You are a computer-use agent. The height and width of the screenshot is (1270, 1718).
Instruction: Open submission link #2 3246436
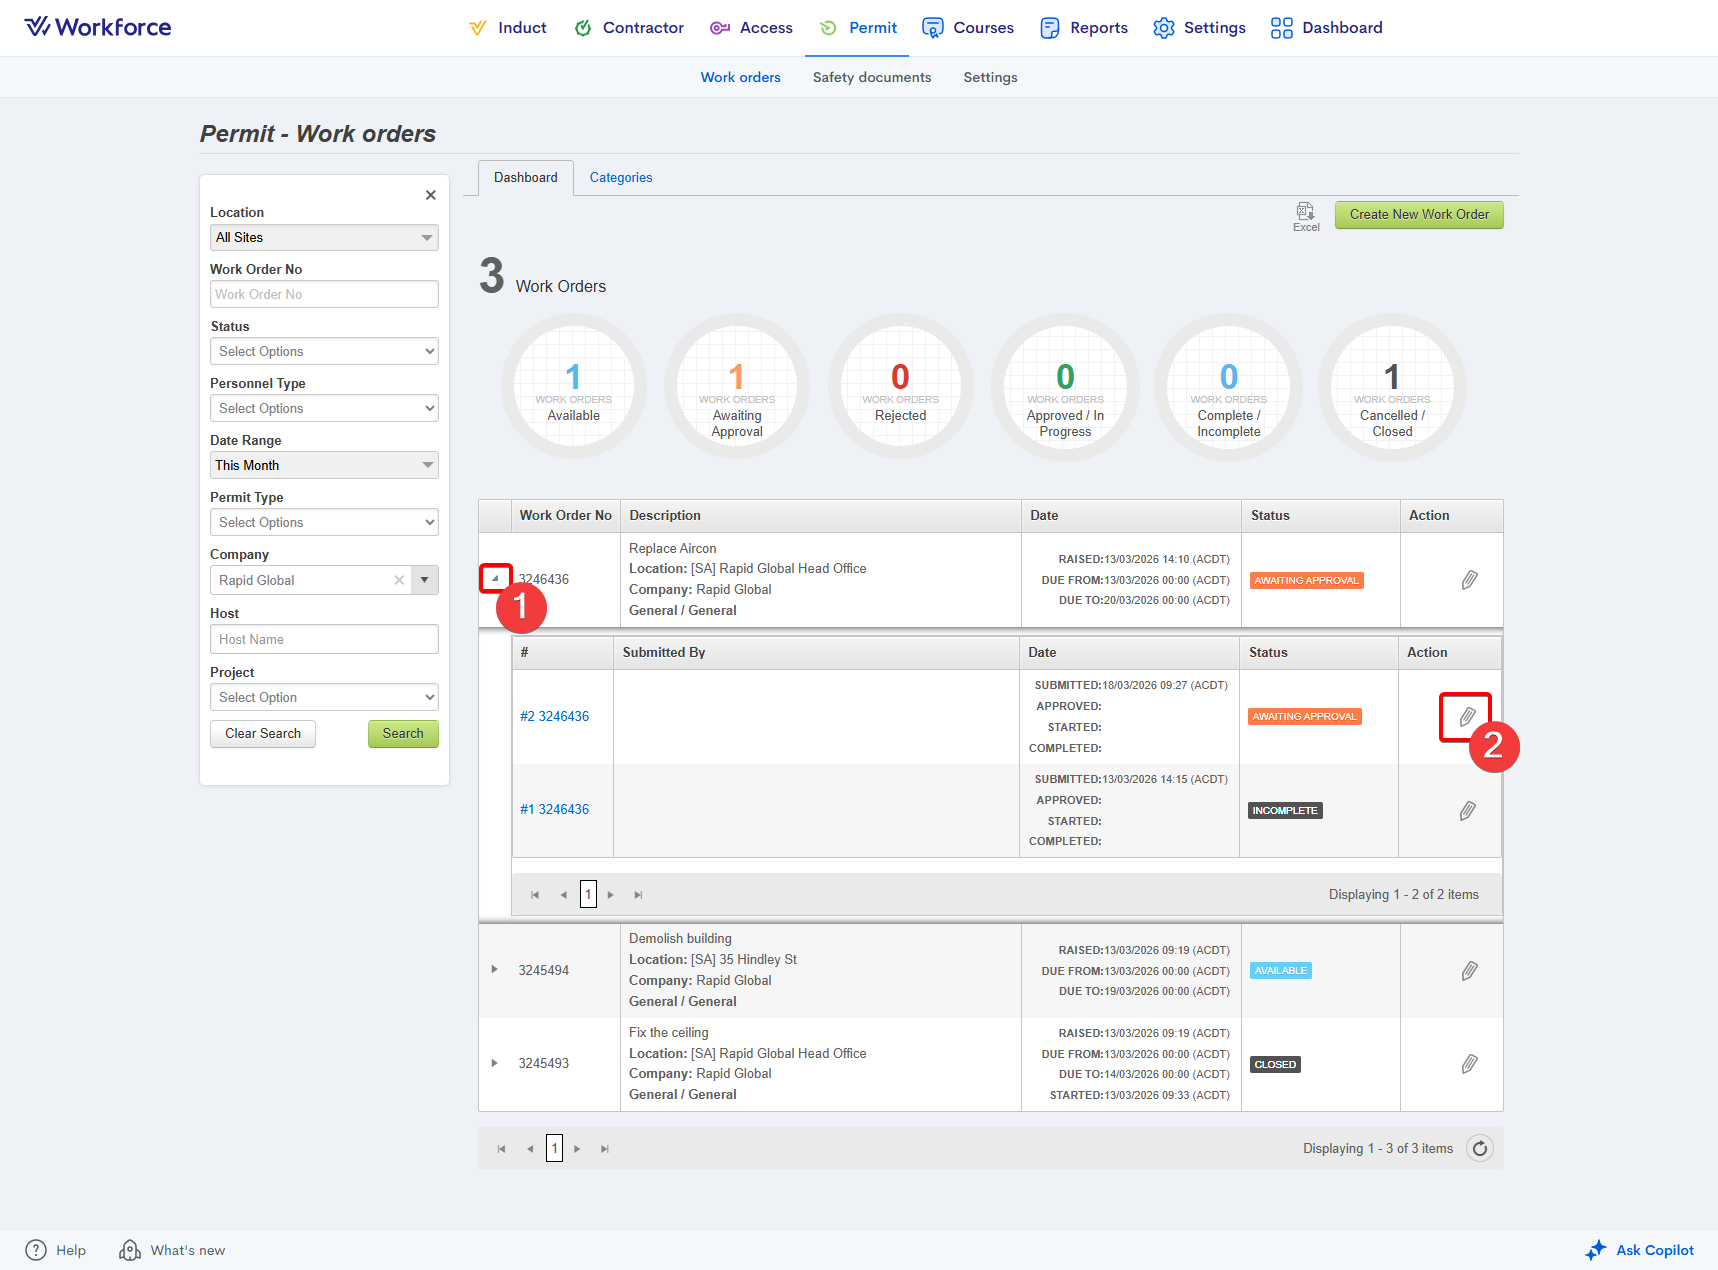[x=554, y=716]
